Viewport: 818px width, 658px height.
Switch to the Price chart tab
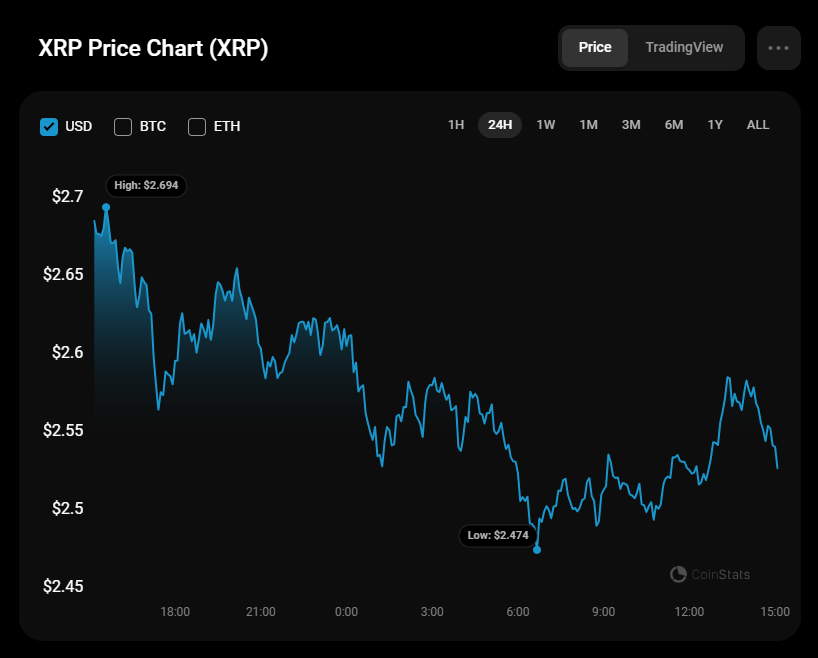click(595, 48)
